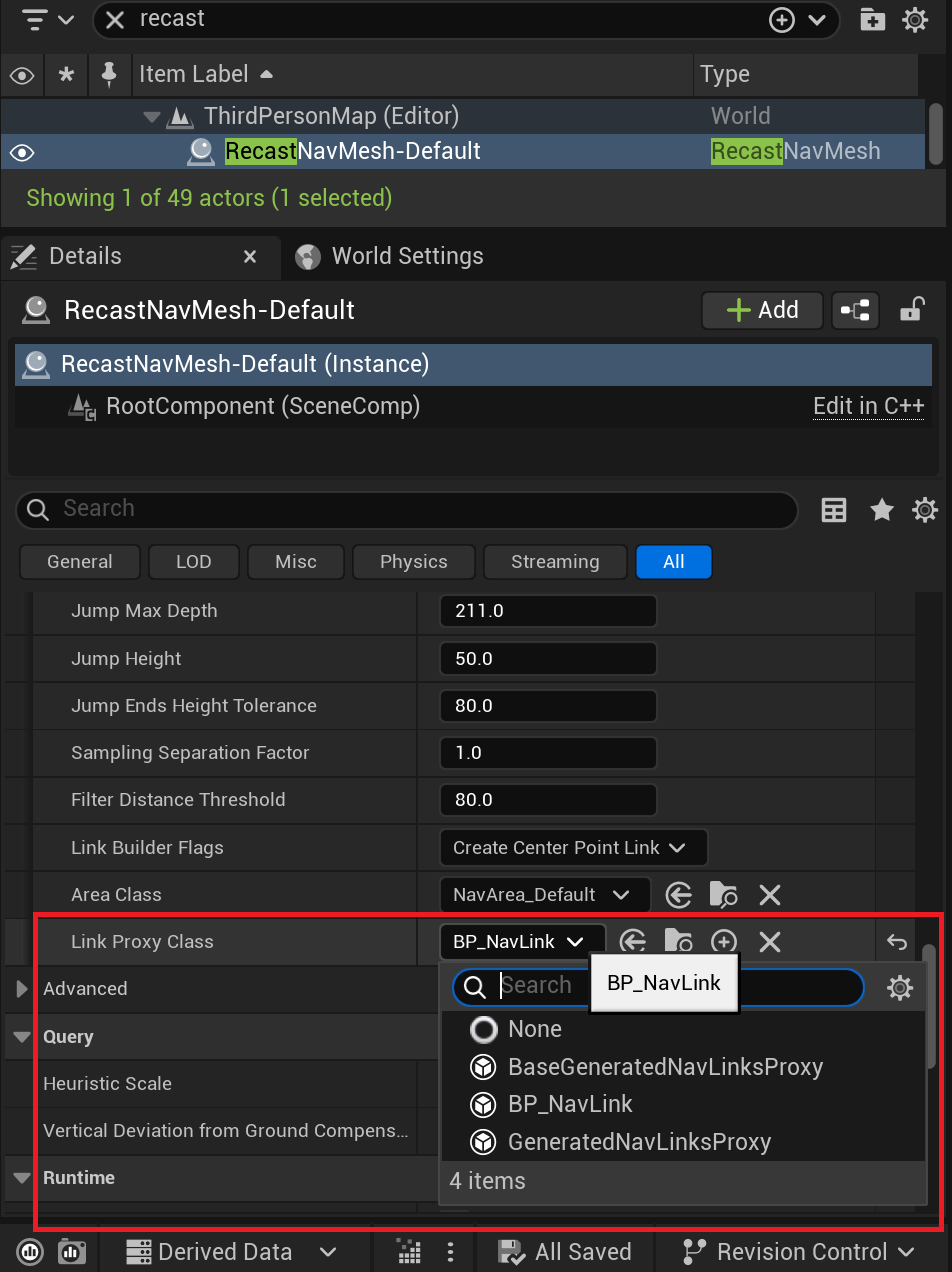
Task: Open Revision Control menu in status bar
Action: click(798, 1252)
